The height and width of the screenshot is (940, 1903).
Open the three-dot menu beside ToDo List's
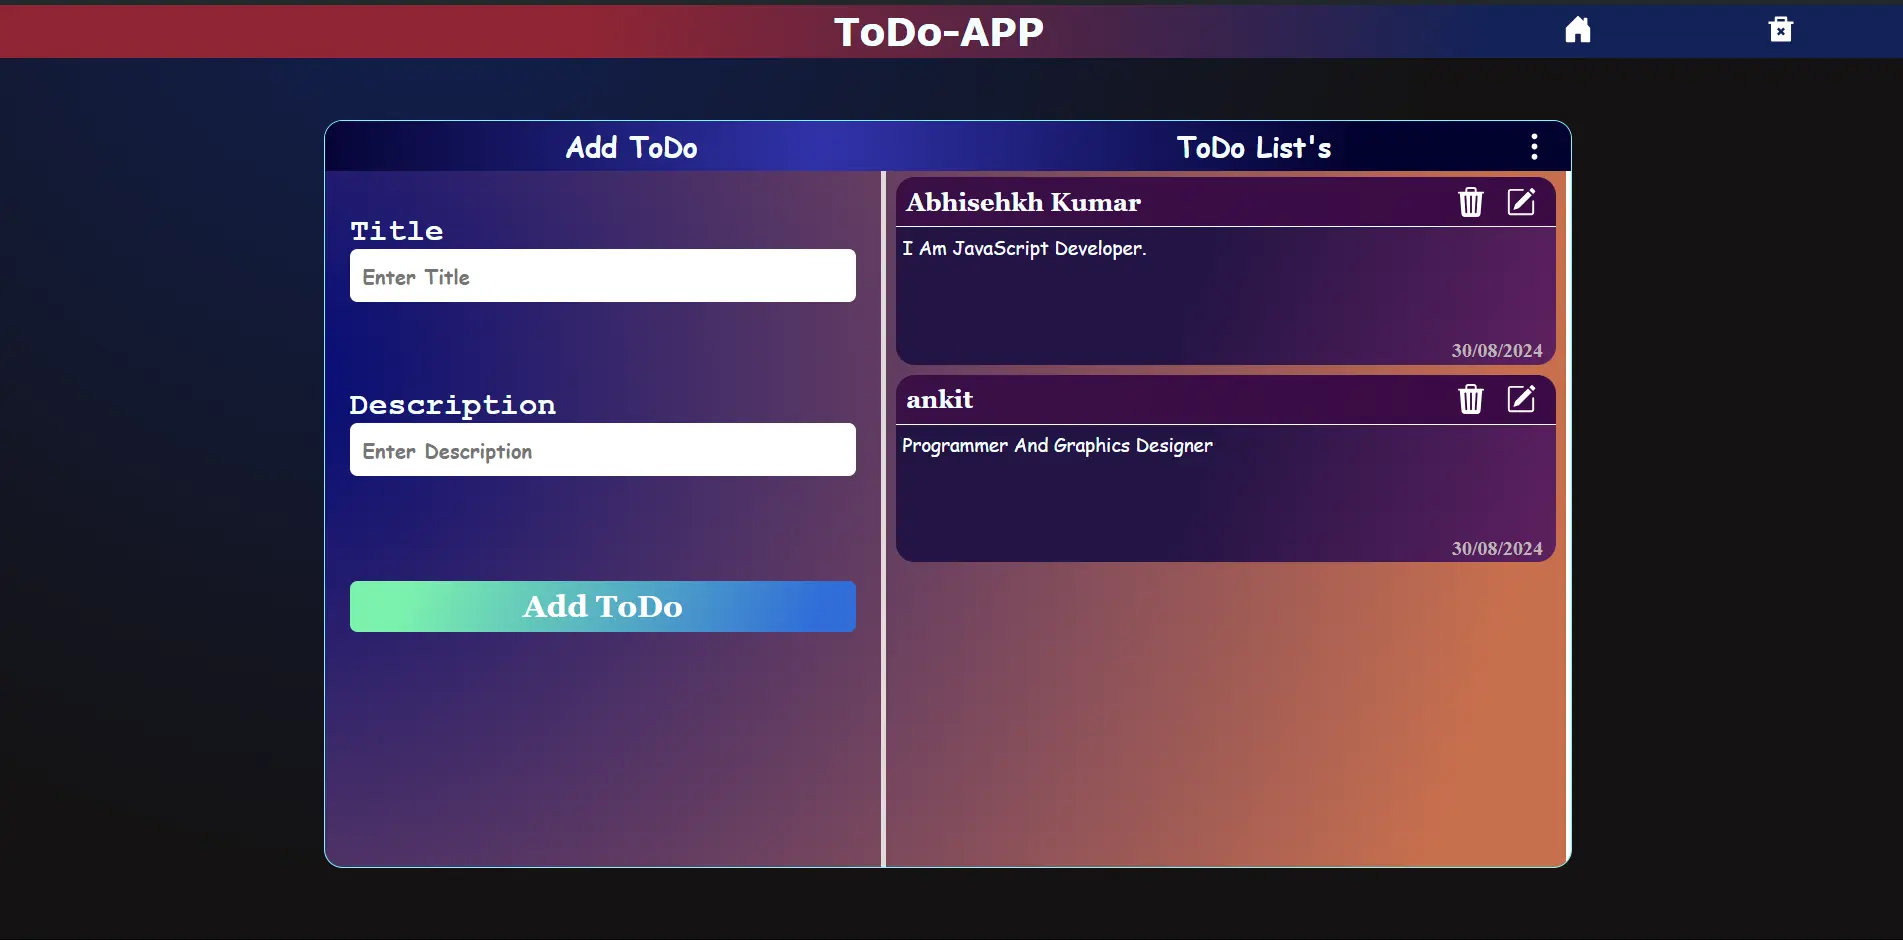[1534, 147]
